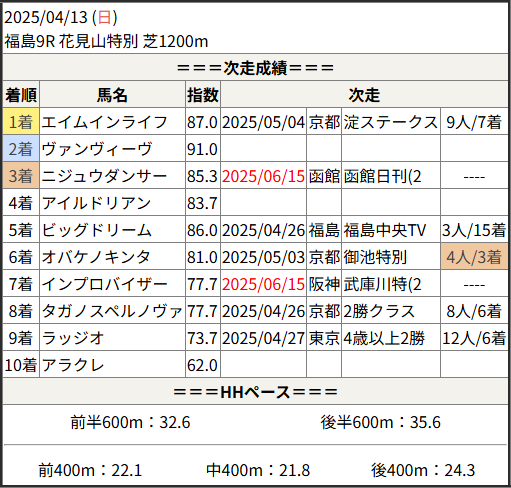
Task: Select the 前半600m:32.6 pace value
Action: point(130,422)
